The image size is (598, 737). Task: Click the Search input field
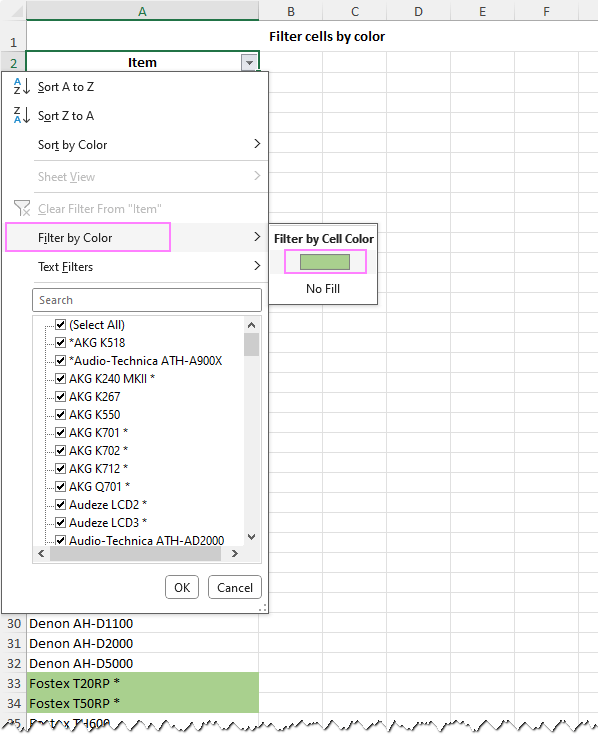(x=147, y=300)
